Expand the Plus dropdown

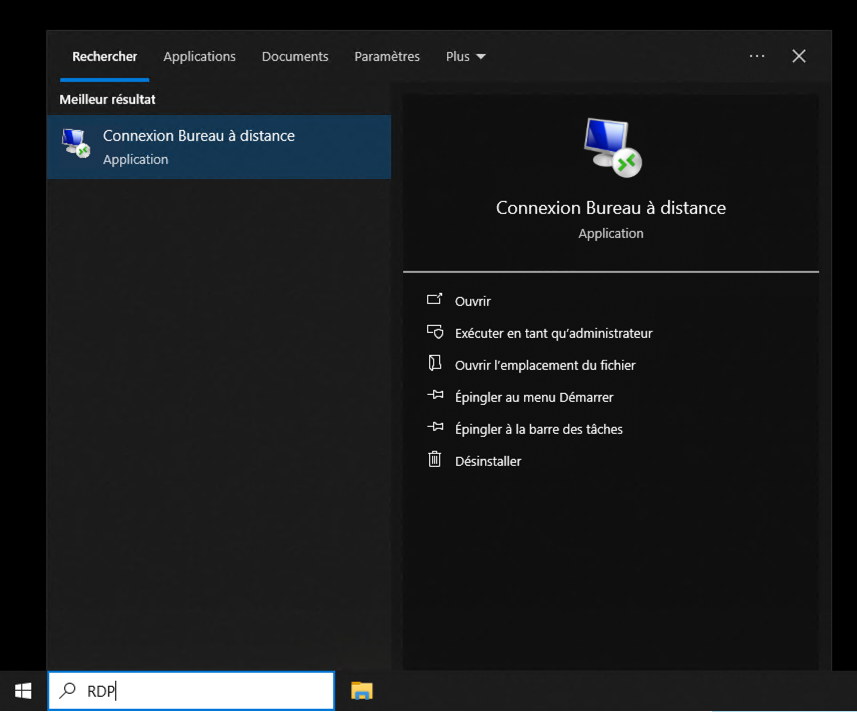466,57
